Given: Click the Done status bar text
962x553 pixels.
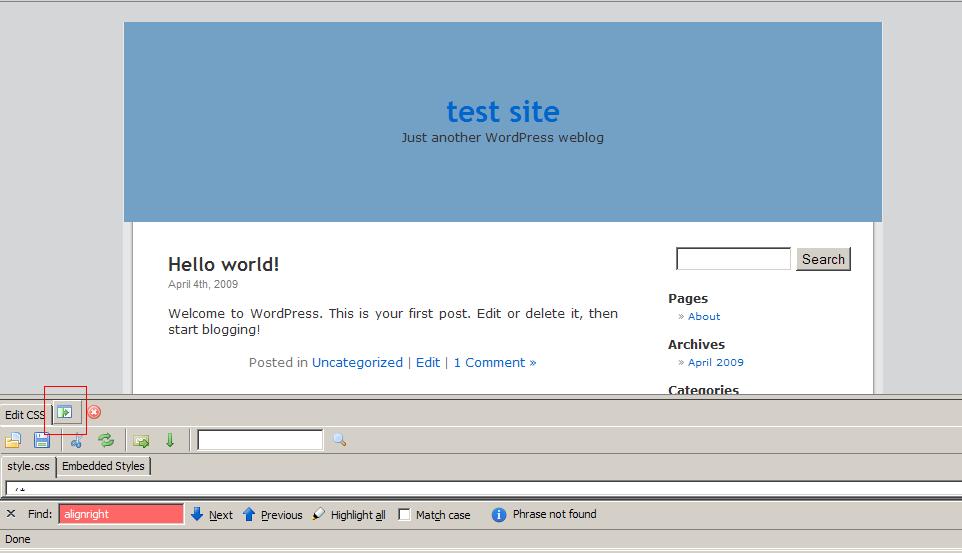Looking at the screenshot, I should [18, 539].
